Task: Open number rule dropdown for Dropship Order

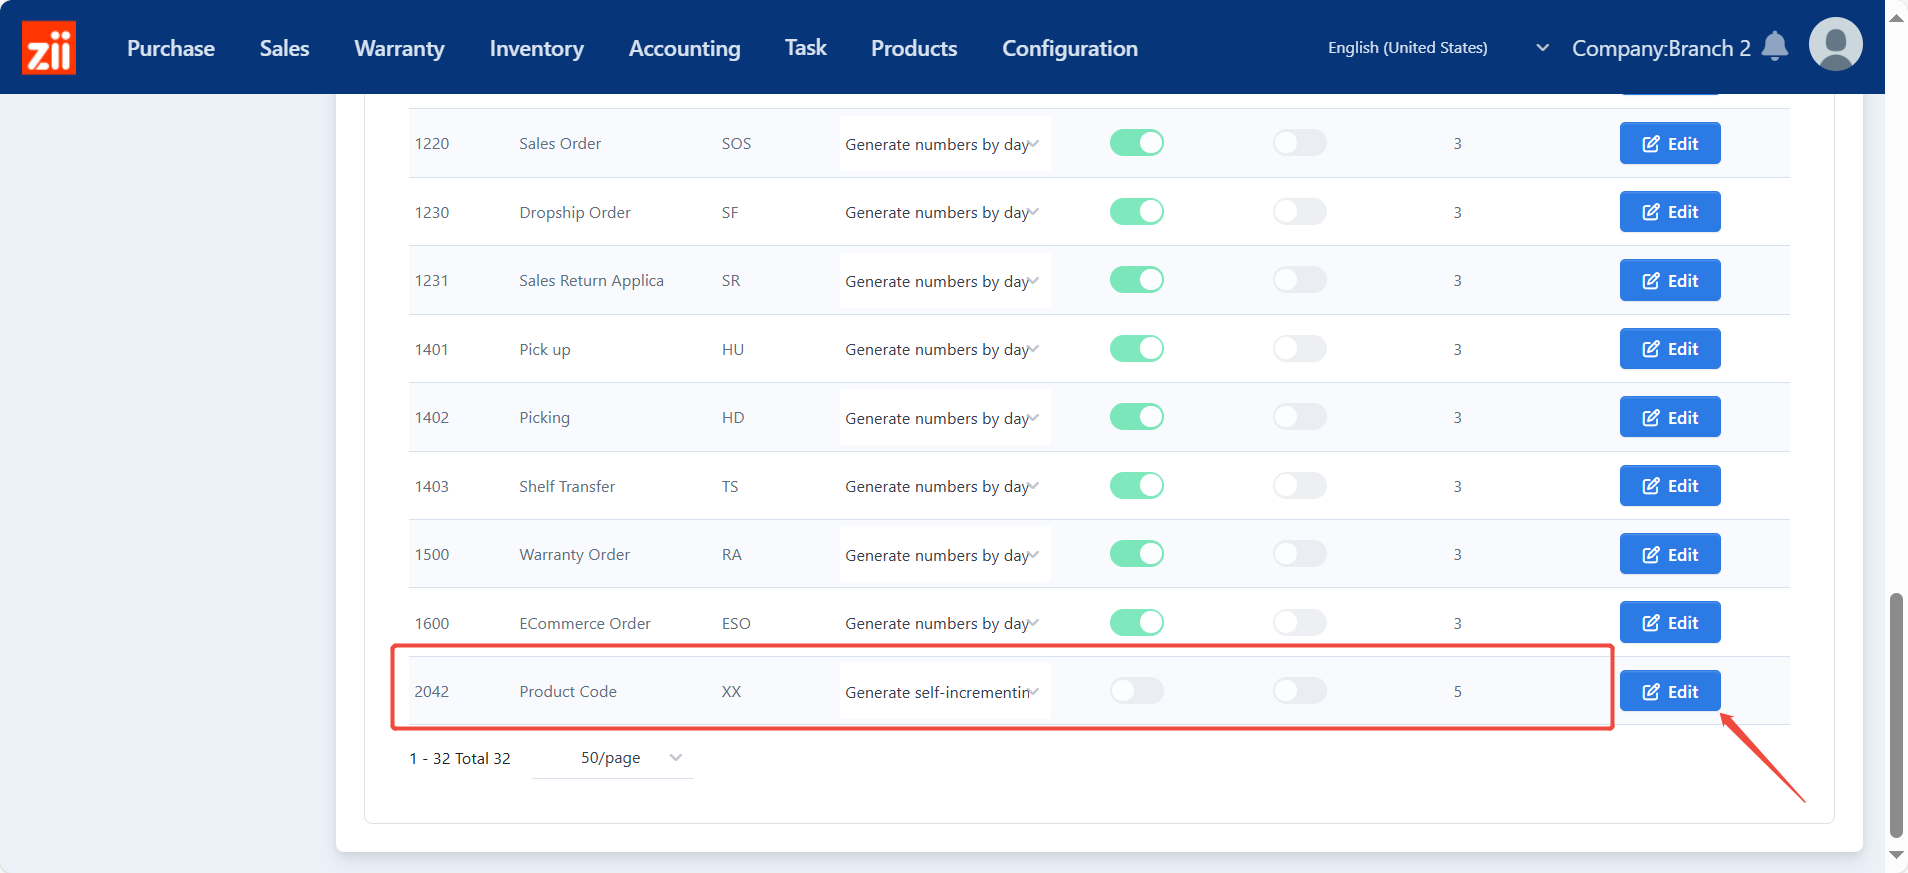Action: [x=944, y=212]
